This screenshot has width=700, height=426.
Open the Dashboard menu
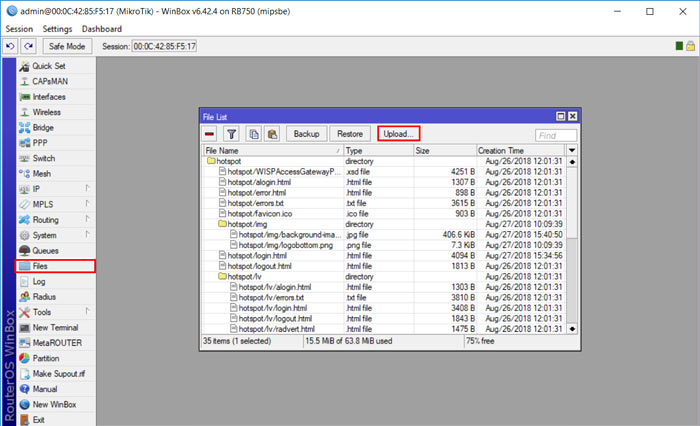101,29
